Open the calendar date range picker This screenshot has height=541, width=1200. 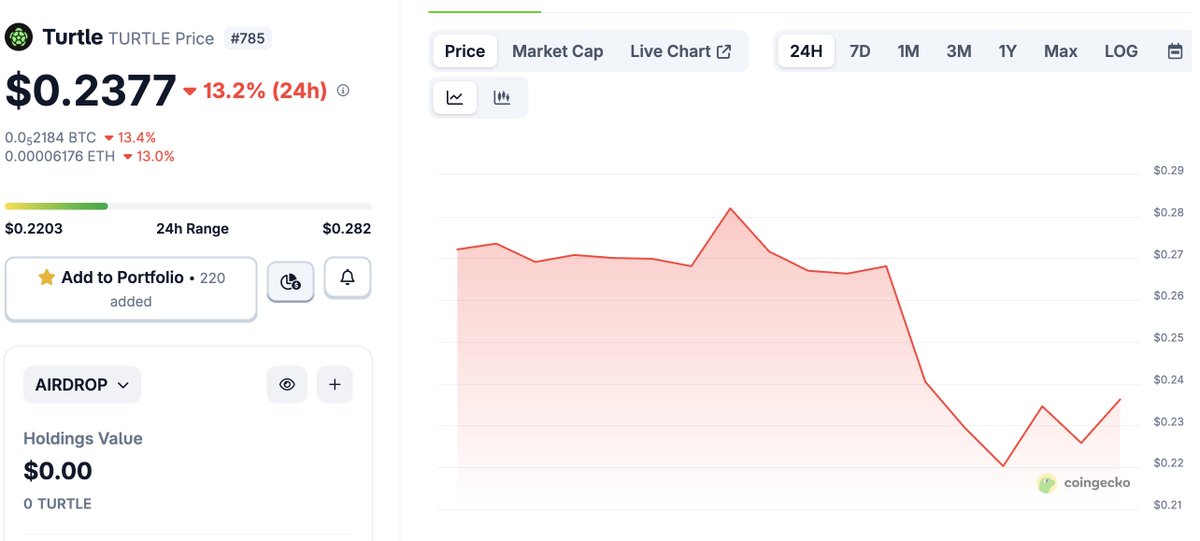(1175, 51)
